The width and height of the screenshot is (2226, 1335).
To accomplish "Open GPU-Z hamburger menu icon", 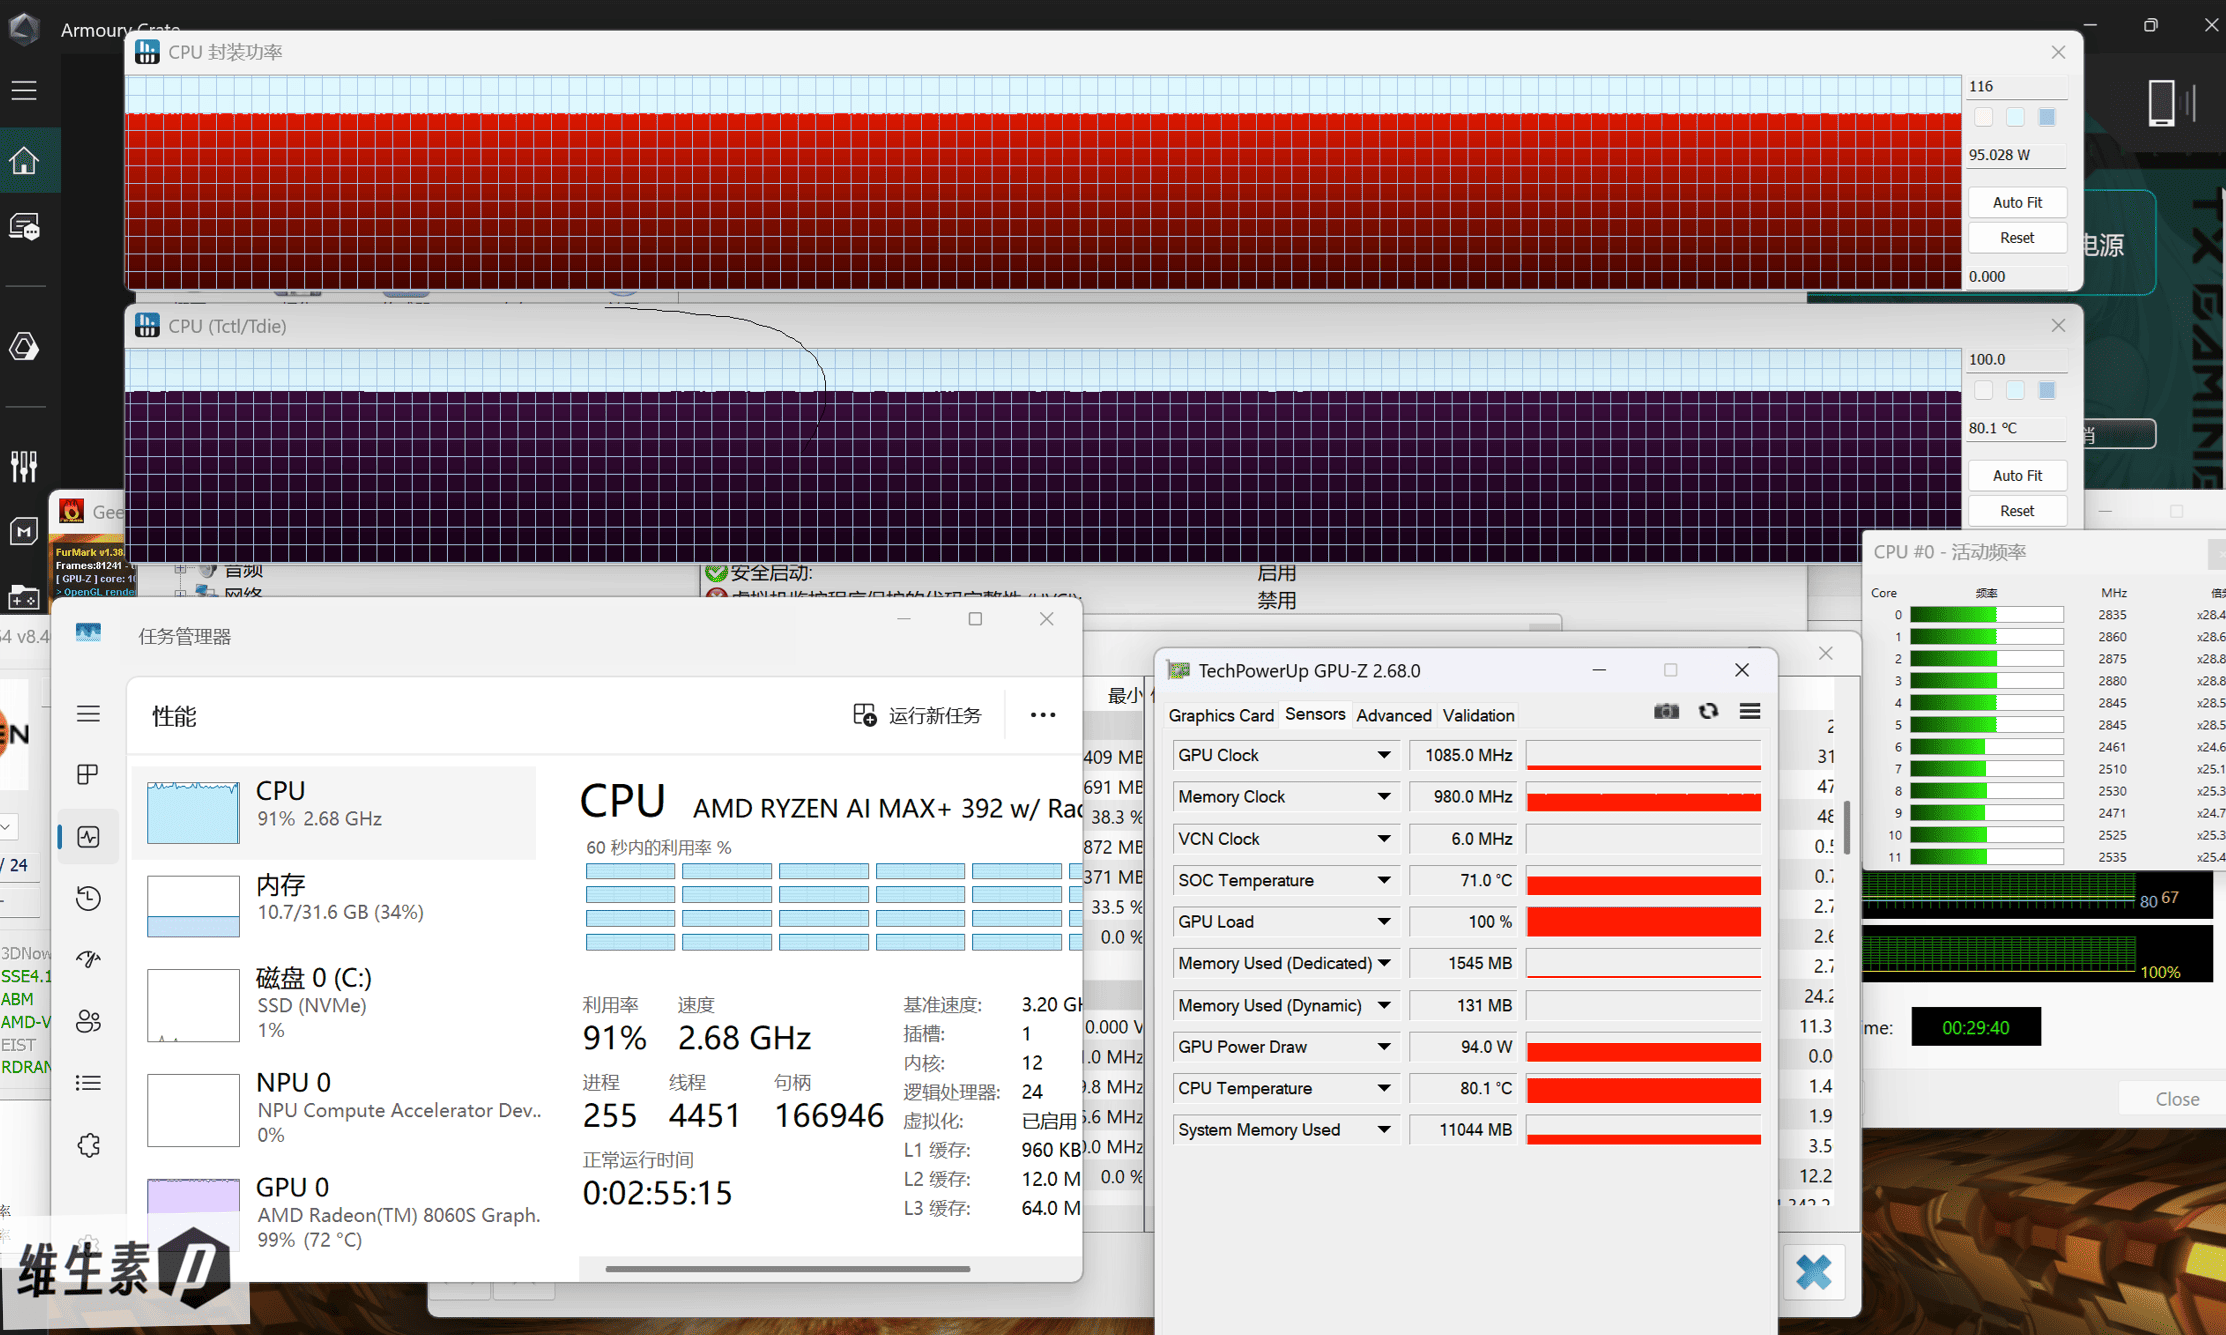I will point(1749,712).
